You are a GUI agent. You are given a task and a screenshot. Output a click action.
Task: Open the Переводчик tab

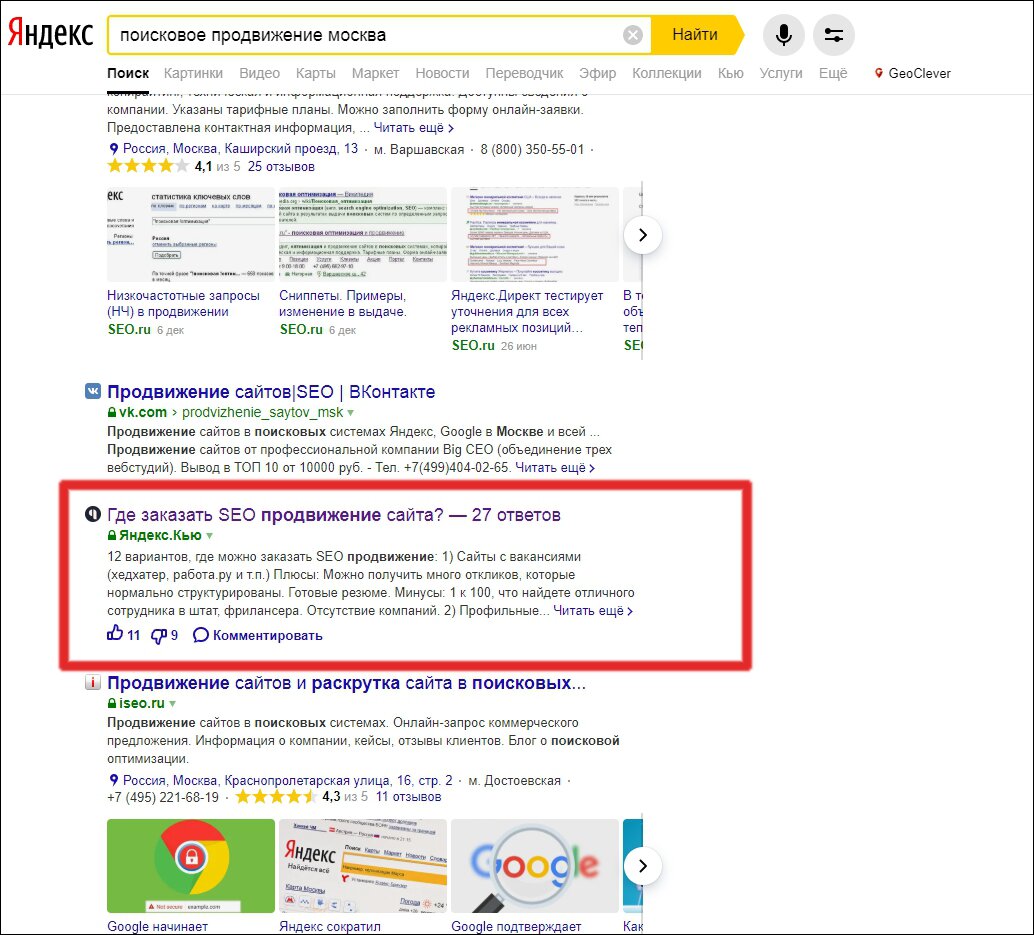[524, 73]
